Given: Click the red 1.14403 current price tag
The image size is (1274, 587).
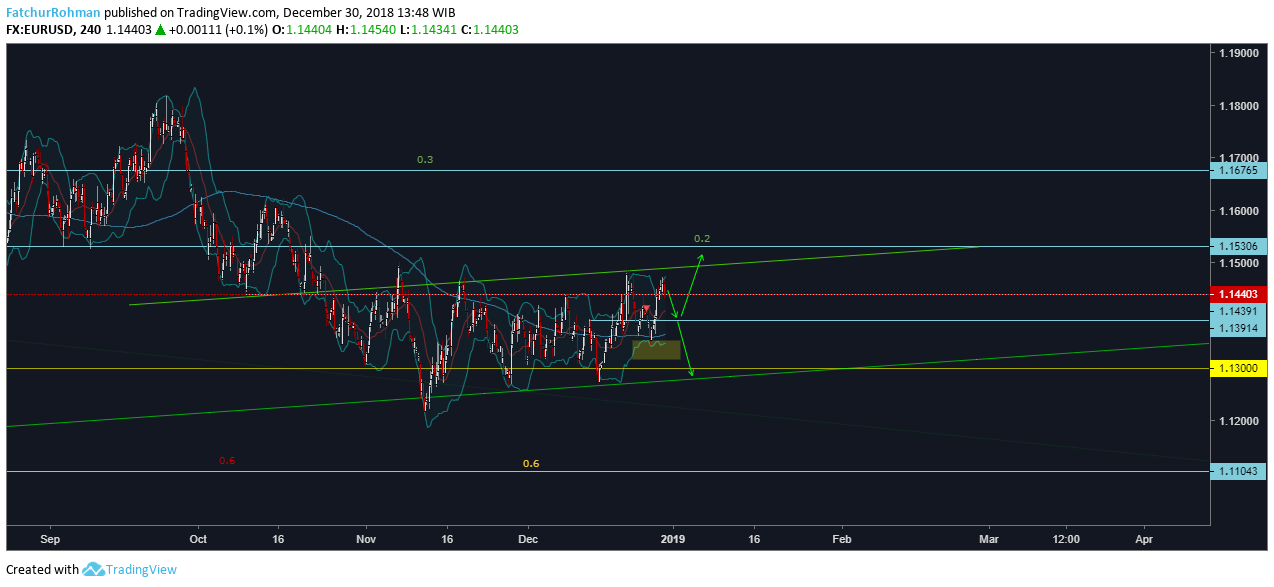Looking at the screenshot, I should [1239, 294].
